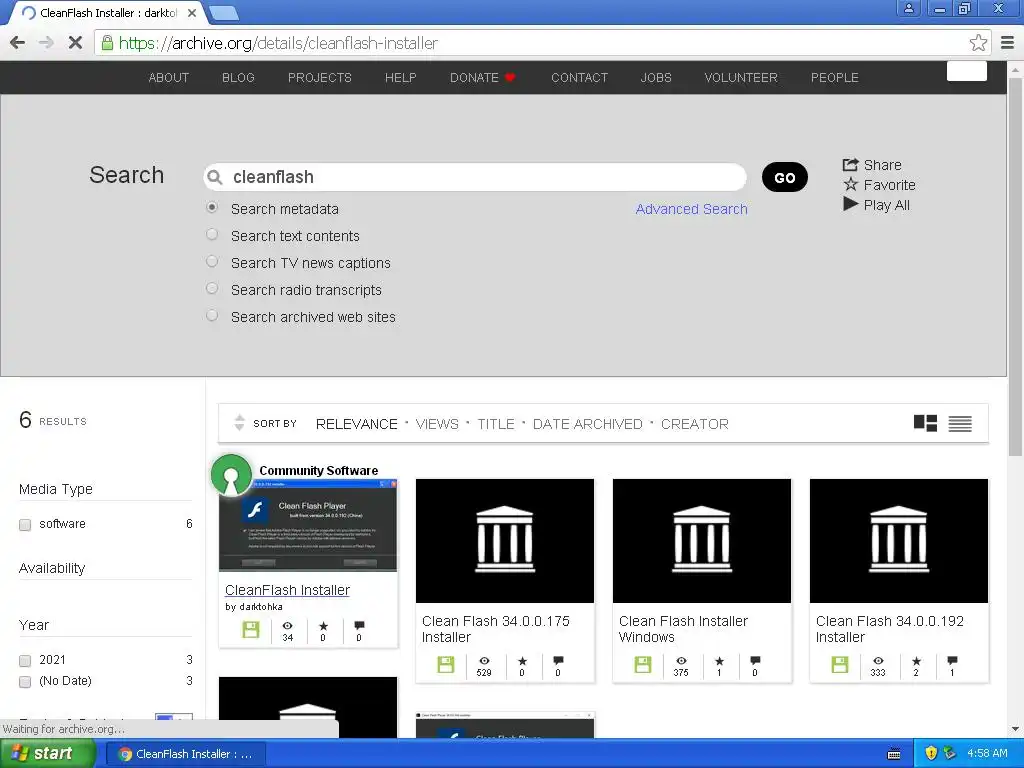Click the page vertical scrollbar thumb
The width and height of the screenshot is (1024, 768).
coord(1015,266)
